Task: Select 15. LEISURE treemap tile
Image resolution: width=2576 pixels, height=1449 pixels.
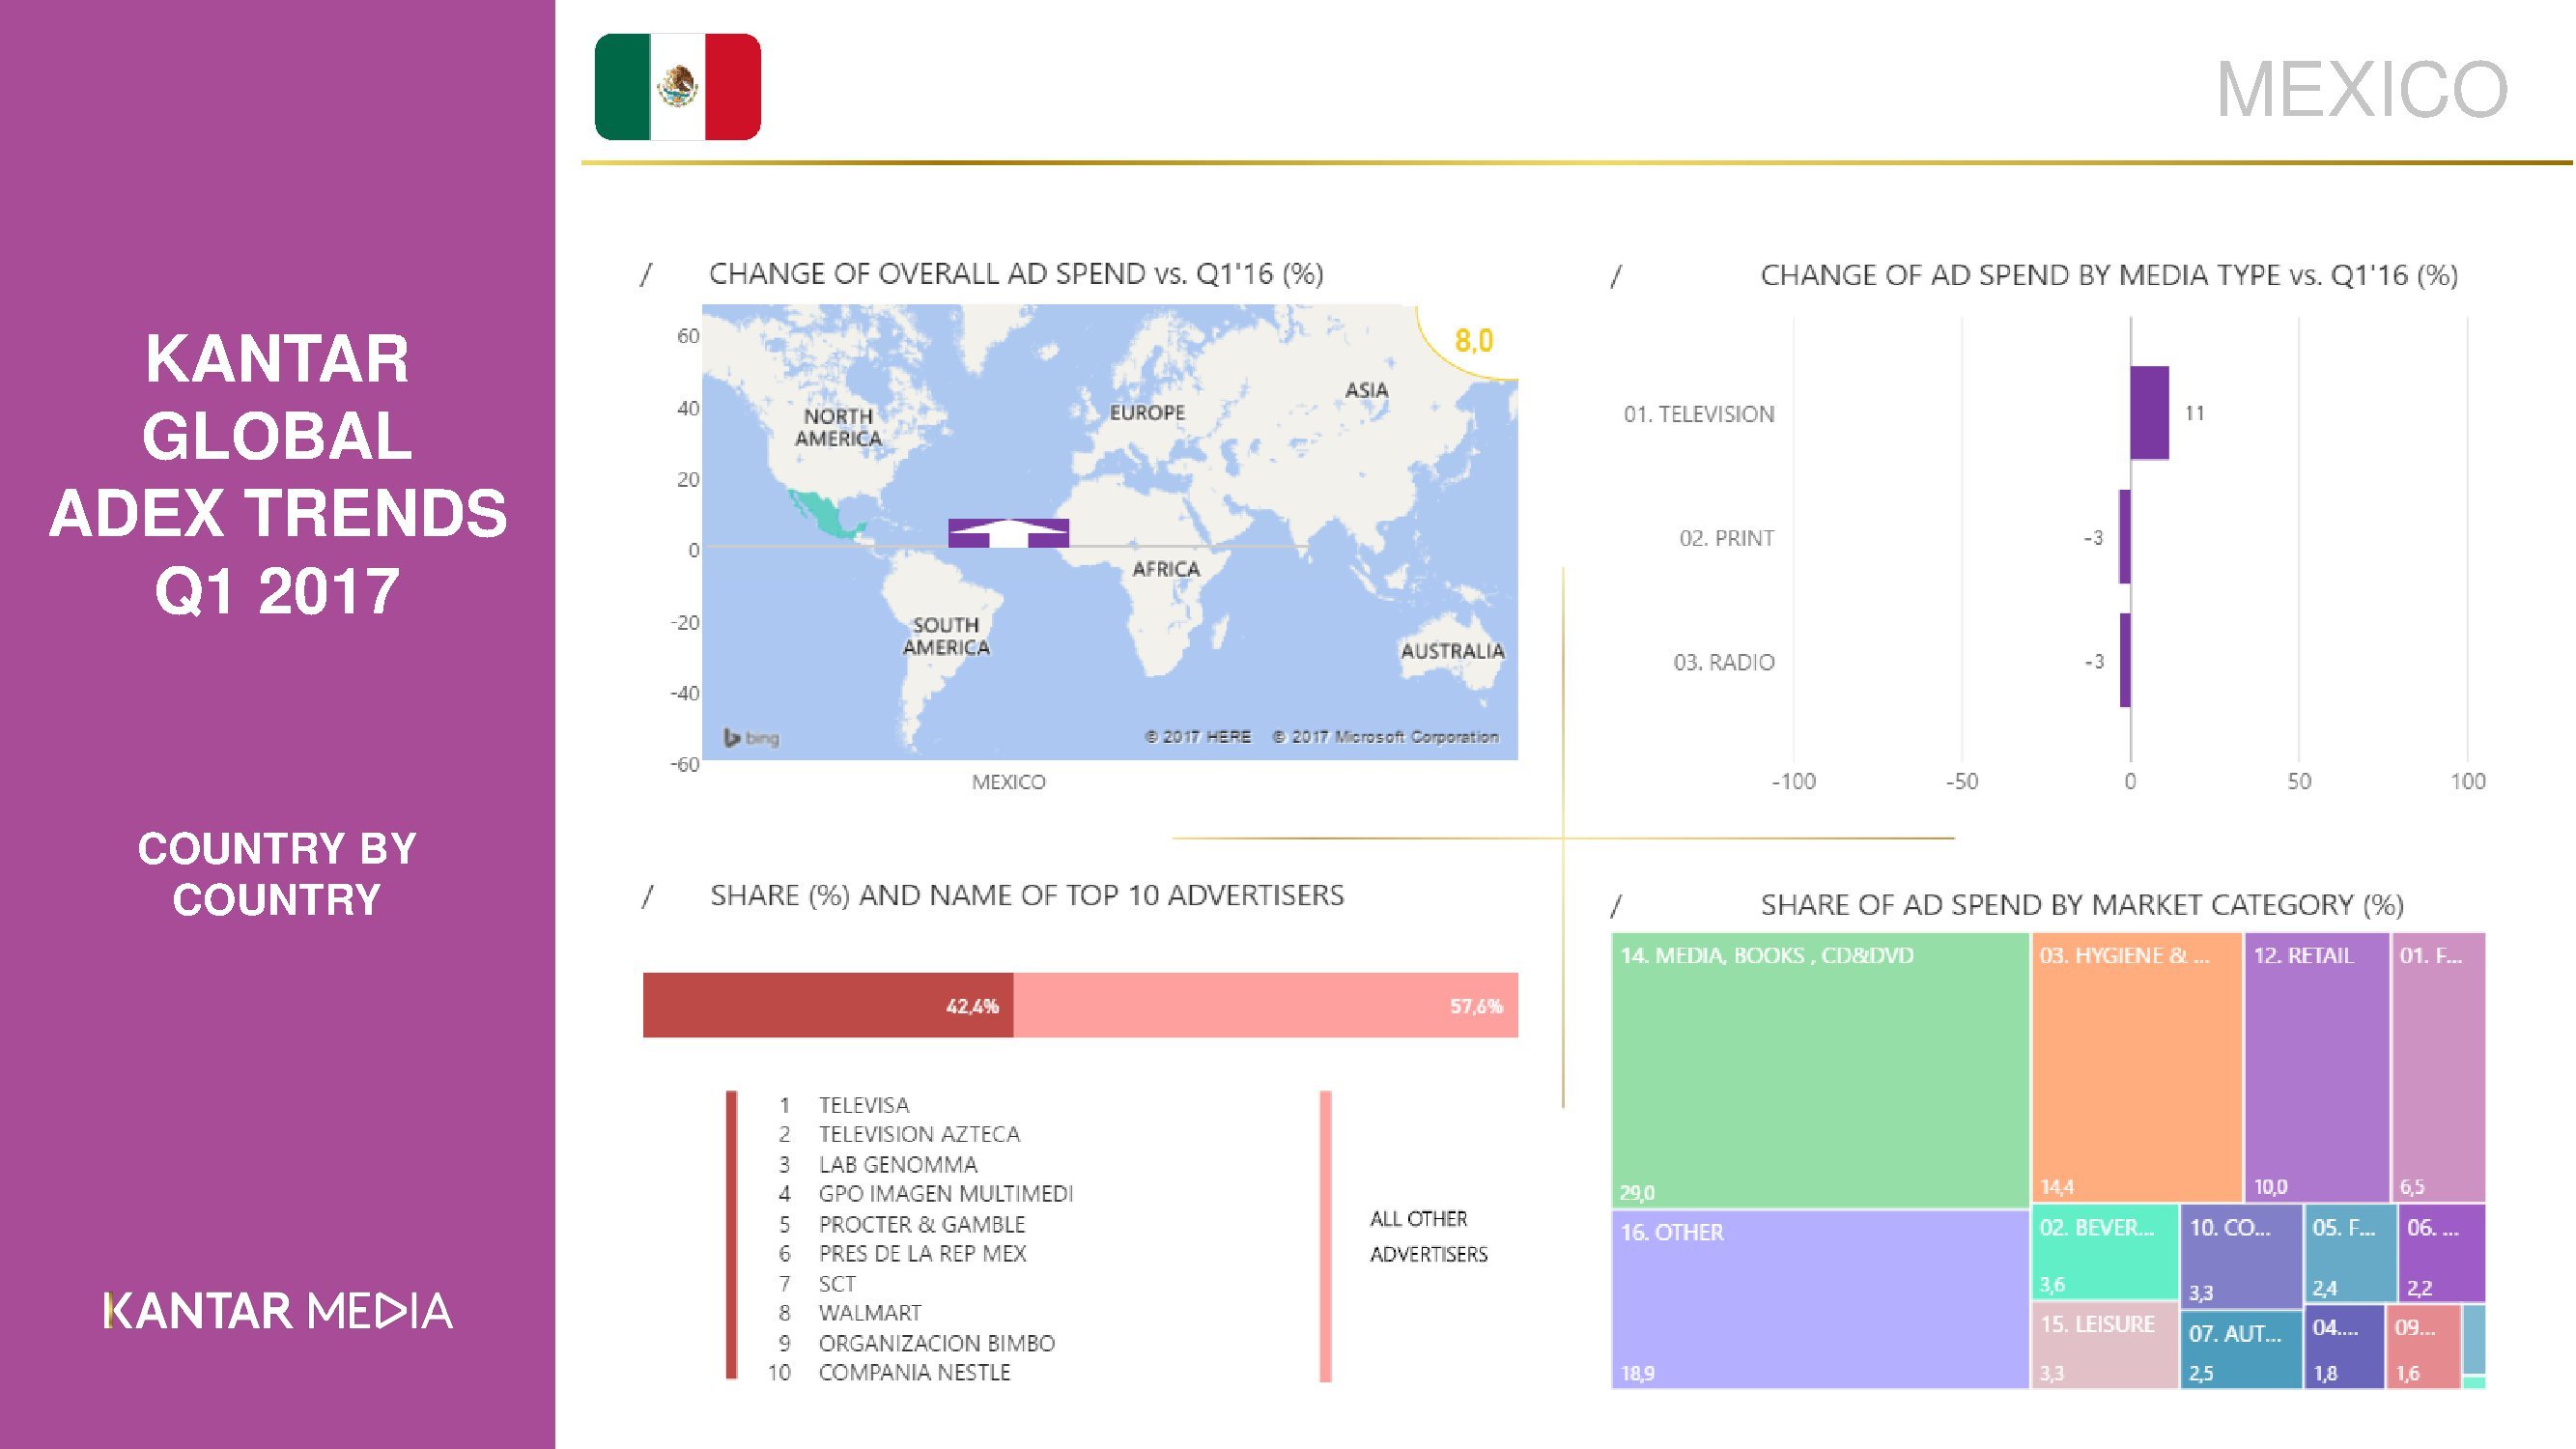Action: (x=2105, y=1345)
